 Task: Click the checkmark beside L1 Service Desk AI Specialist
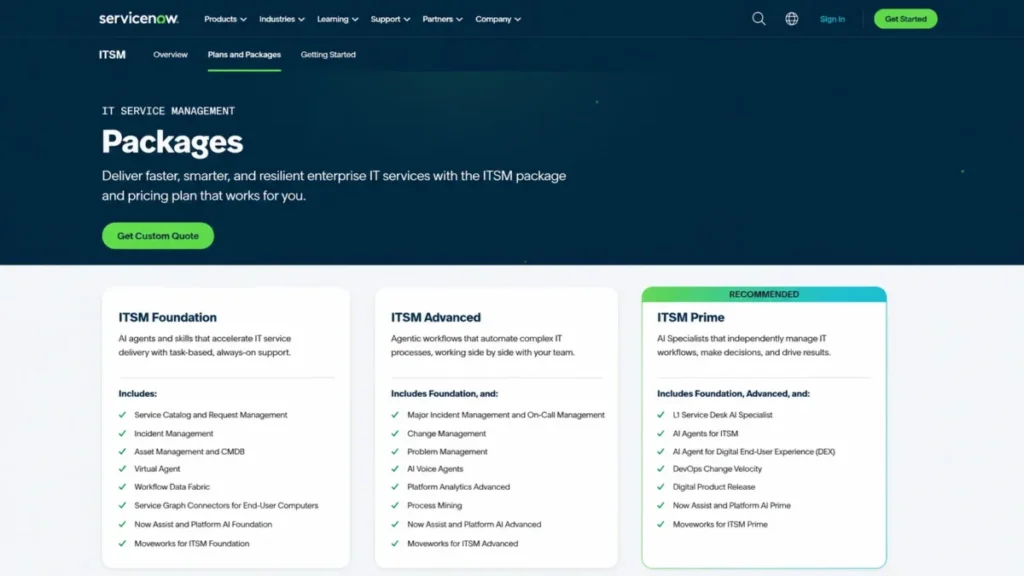(661, 415)
